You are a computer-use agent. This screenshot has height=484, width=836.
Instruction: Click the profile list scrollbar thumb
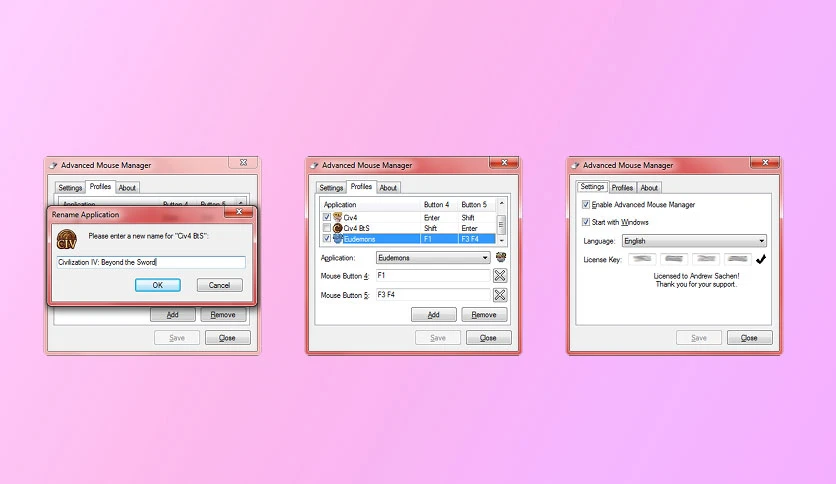pos(501,223)
